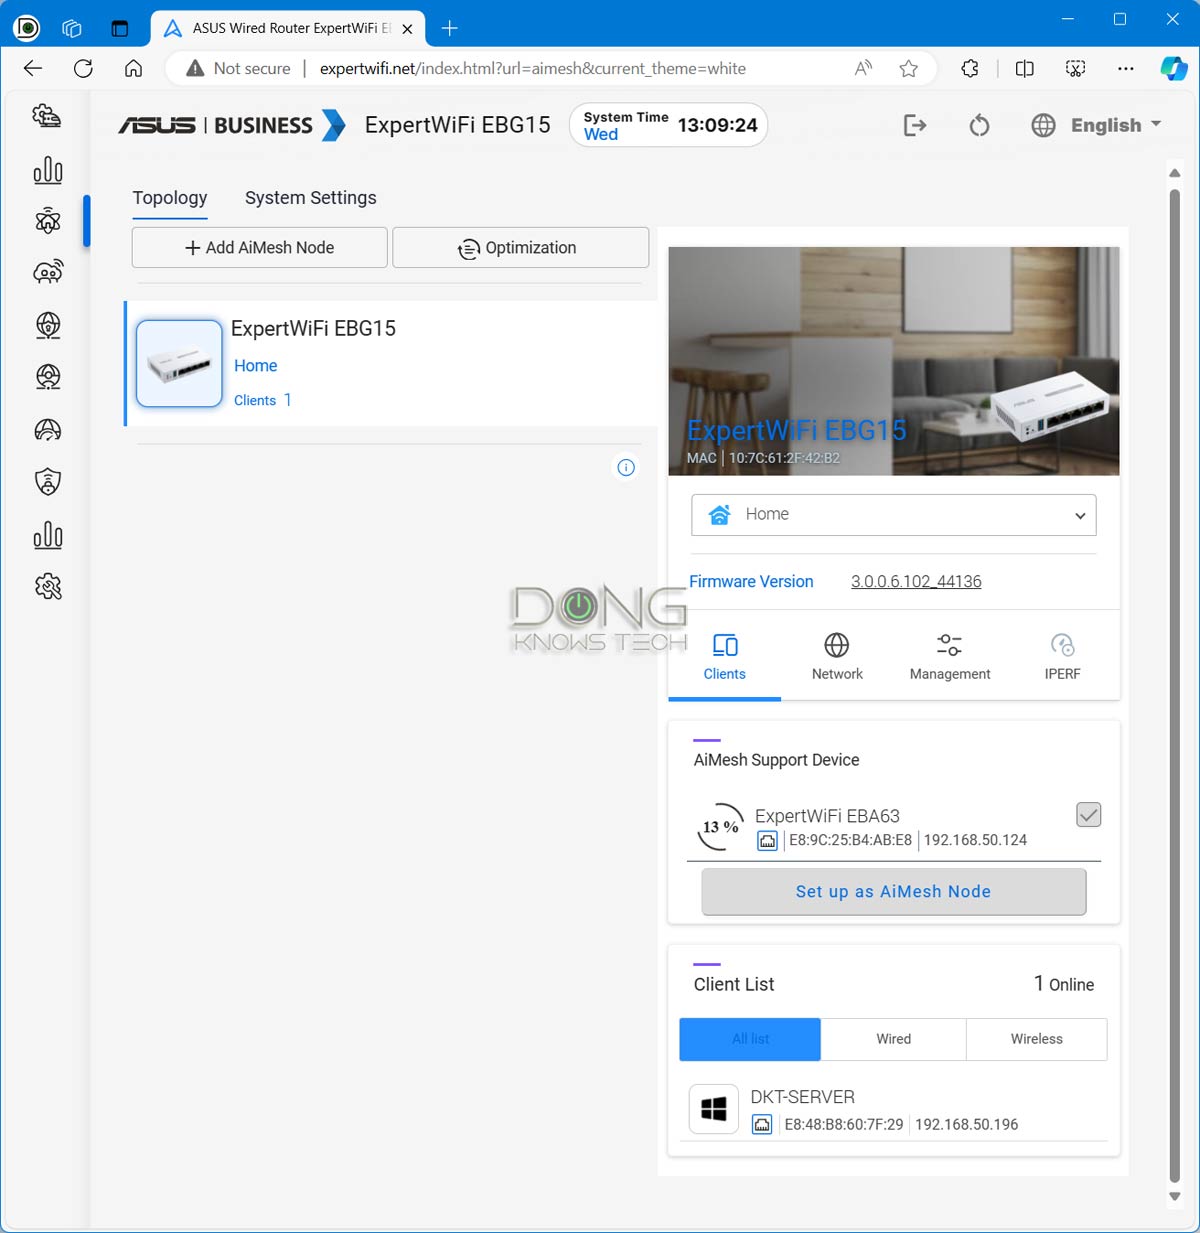Click the split screen icon in Edge toolbar
Screen dimensions: 1200x1233
1024,68
